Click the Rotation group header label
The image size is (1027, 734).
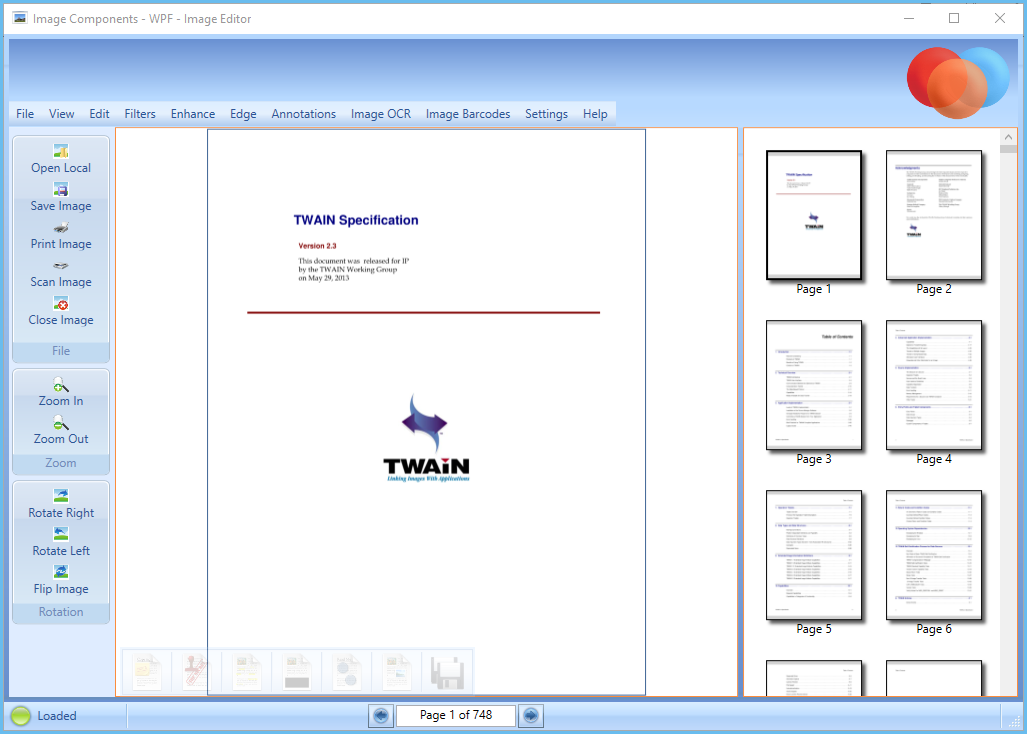pos(61,612)
